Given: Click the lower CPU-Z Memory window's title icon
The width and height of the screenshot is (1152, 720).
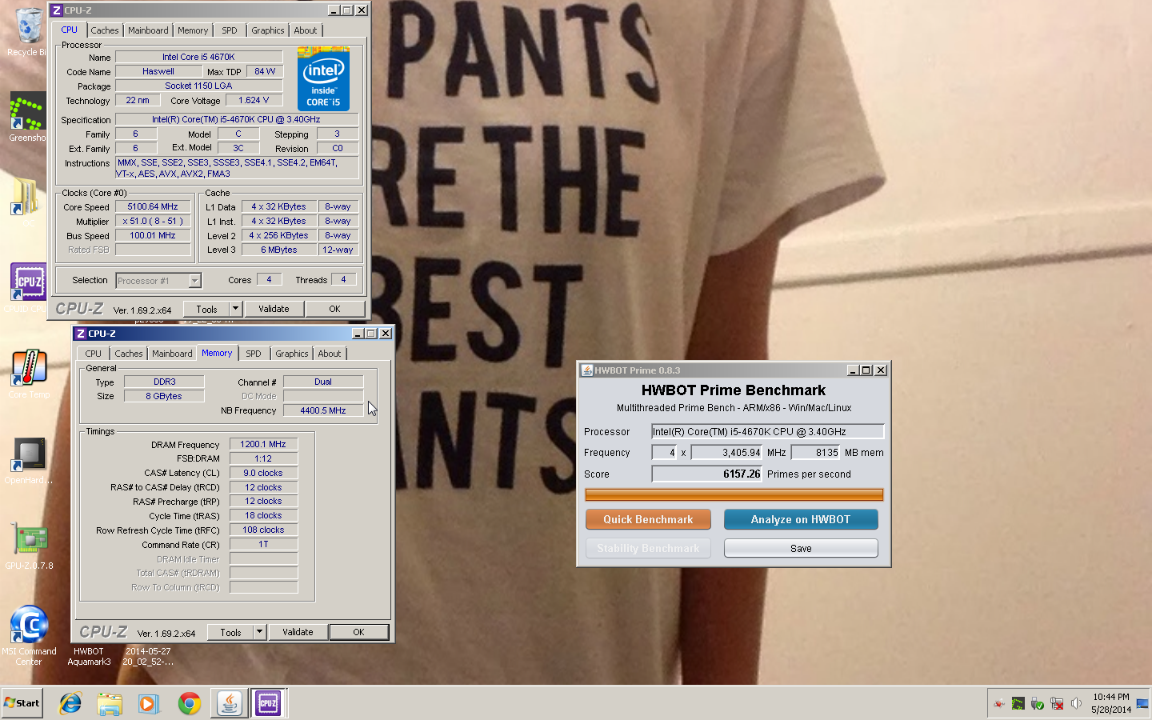Looking at the screenshot, I should coord(81,334).
